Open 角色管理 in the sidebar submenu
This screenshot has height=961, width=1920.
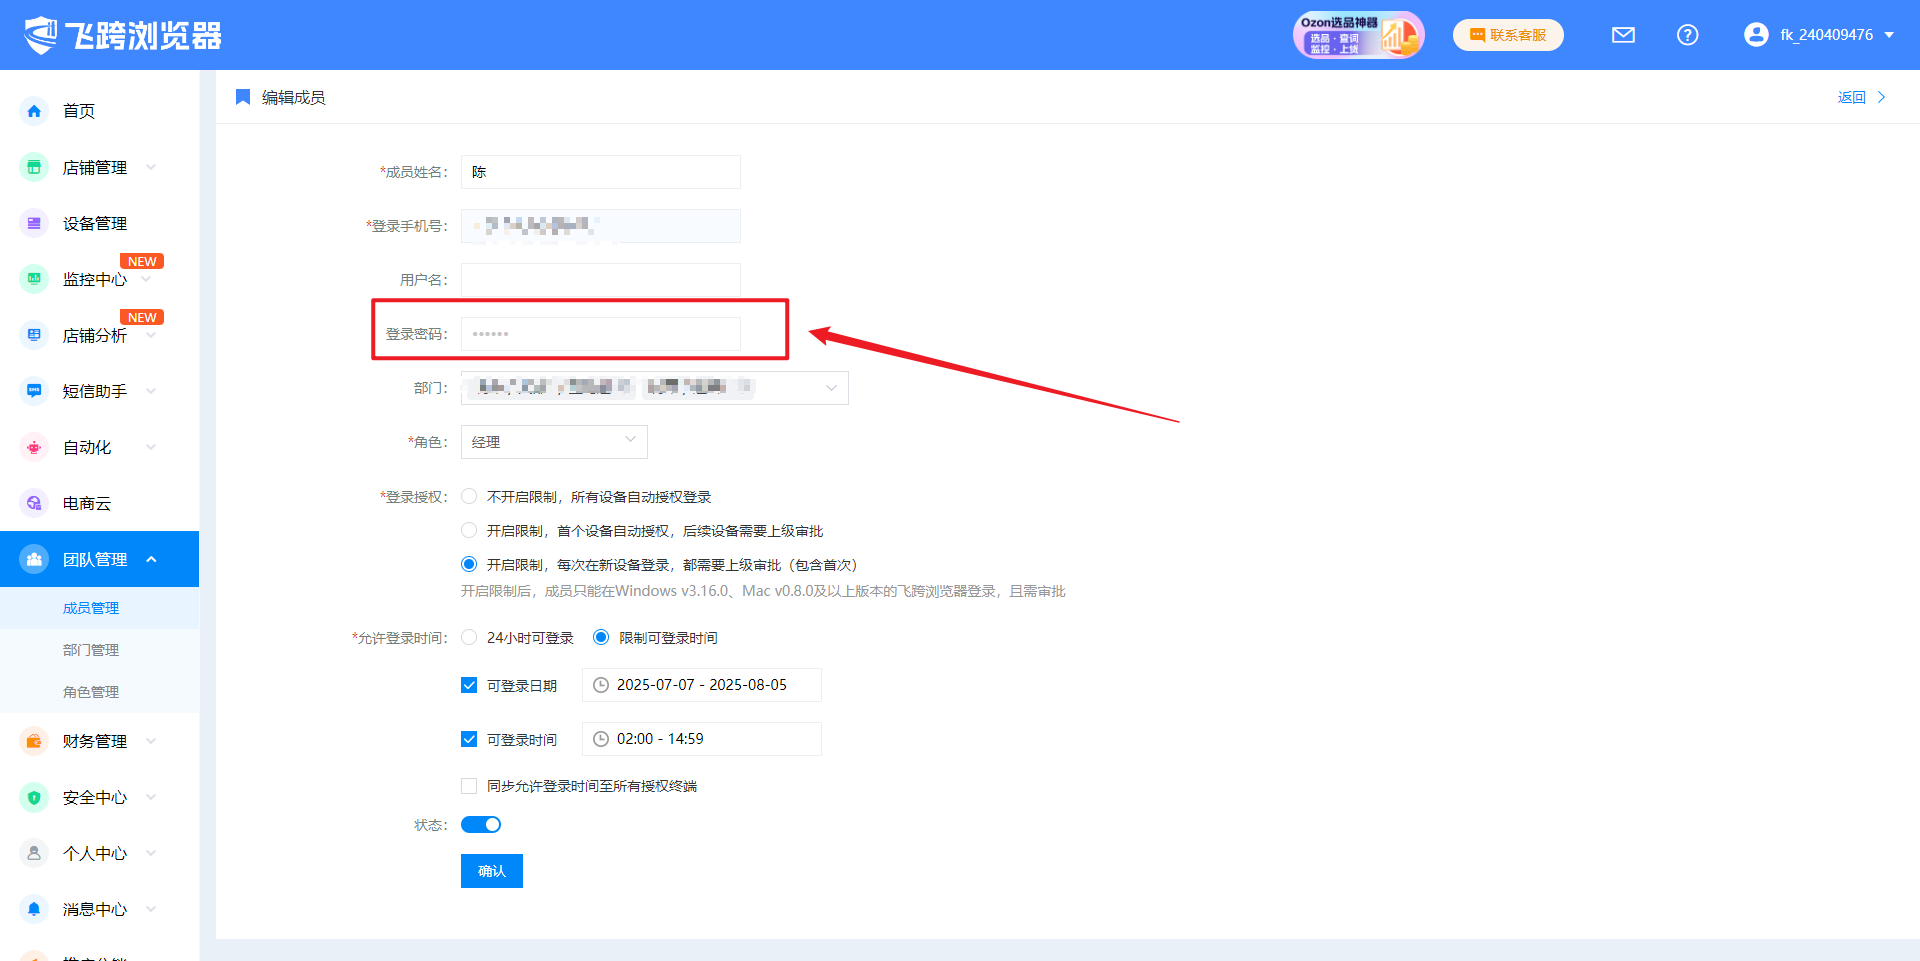click(91, 692)
